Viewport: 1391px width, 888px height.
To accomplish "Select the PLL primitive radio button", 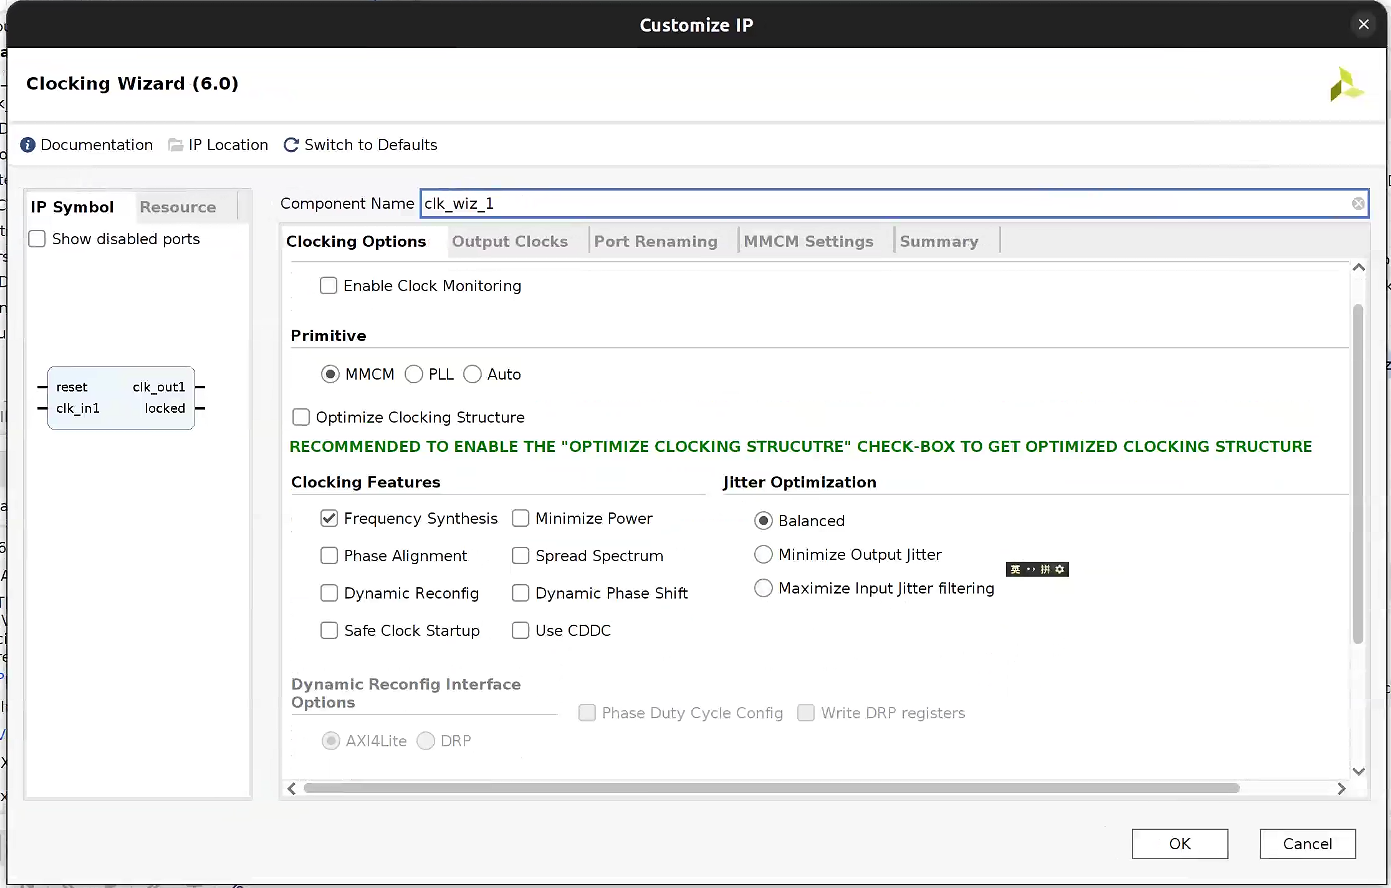I will (x=414, y=374).
